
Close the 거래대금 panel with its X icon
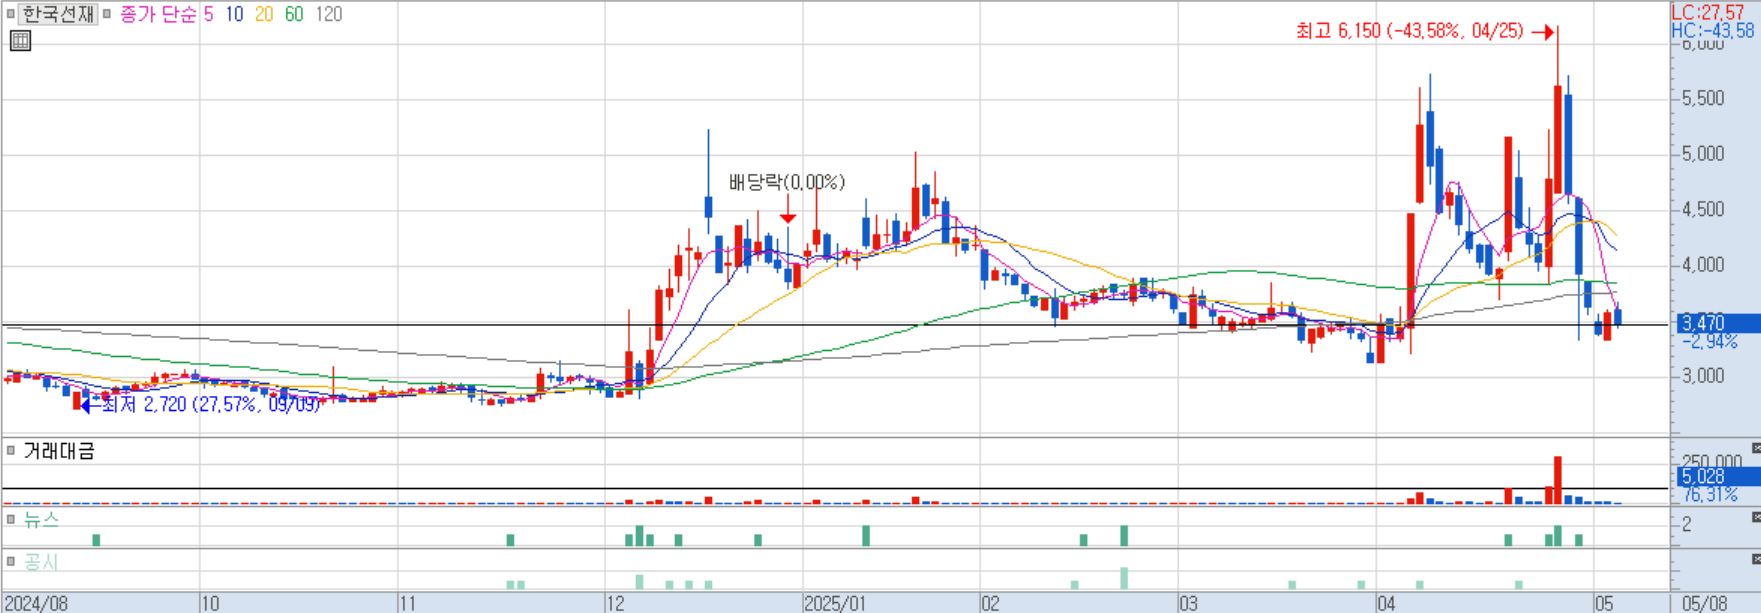point(1755,448)
